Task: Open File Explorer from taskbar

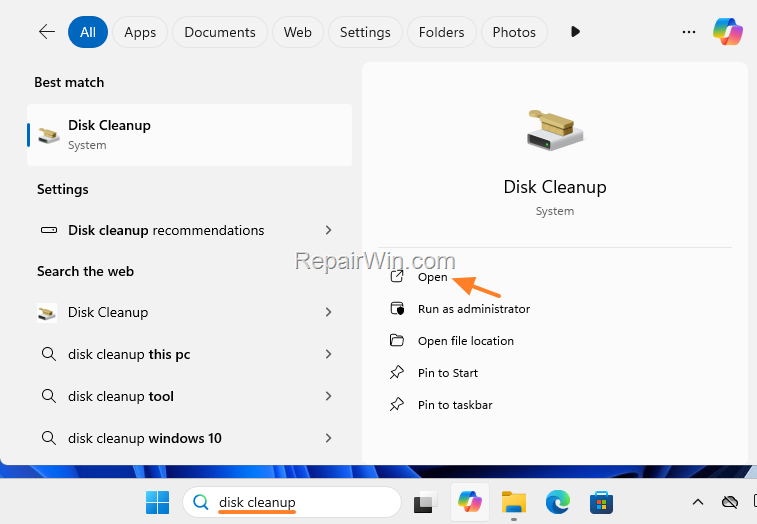Action: 513,502
